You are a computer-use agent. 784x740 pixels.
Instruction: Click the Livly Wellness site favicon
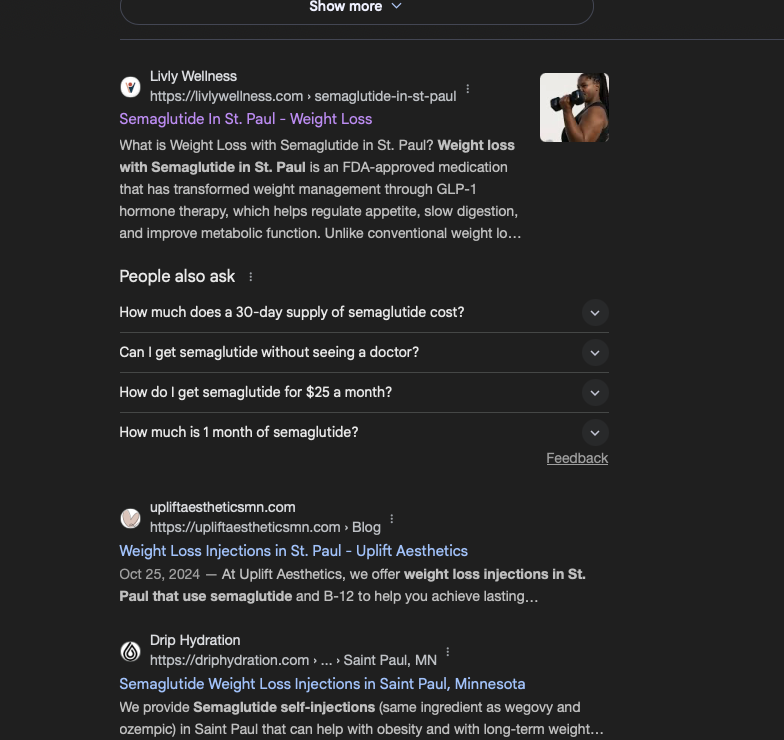130,87
